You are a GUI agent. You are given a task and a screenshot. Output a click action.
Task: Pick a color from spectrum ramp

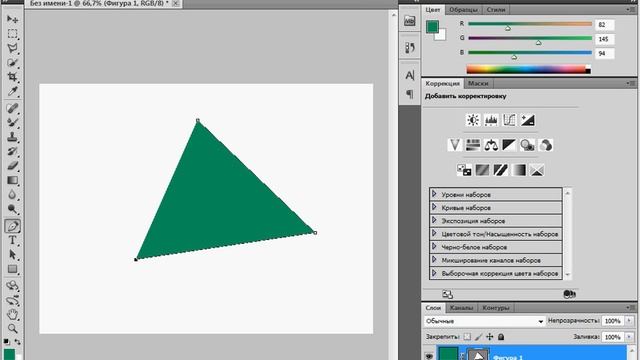(x=528, y=69)
